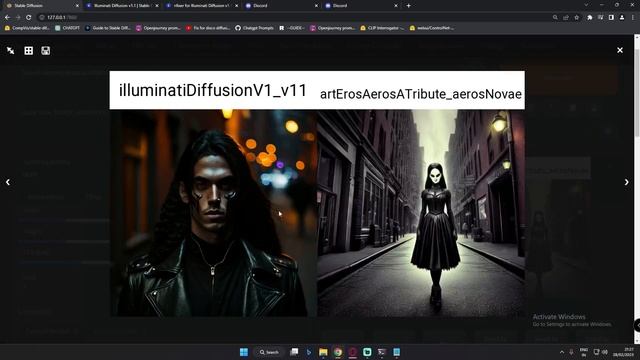Reload the current page

(x=29, y=18)
